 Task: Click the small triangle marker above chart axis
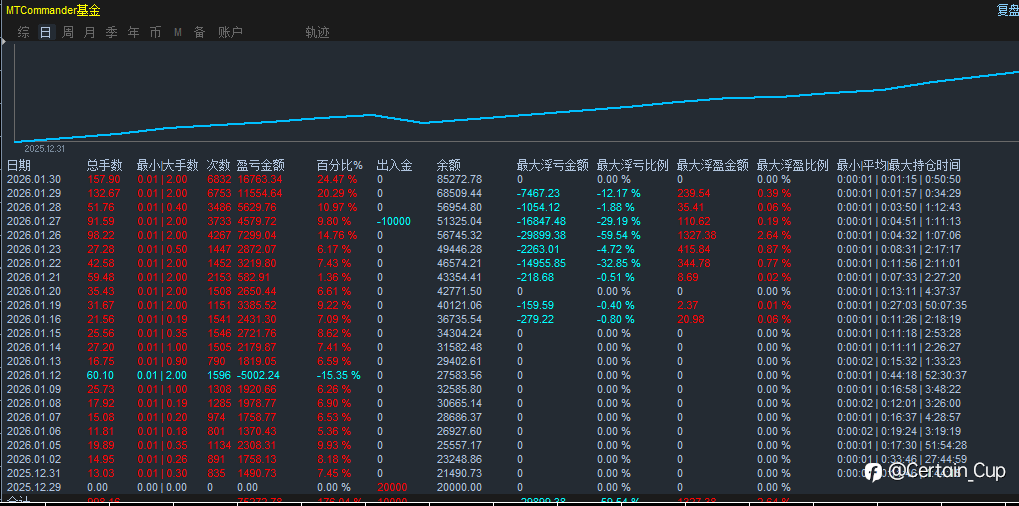[4, 42]
